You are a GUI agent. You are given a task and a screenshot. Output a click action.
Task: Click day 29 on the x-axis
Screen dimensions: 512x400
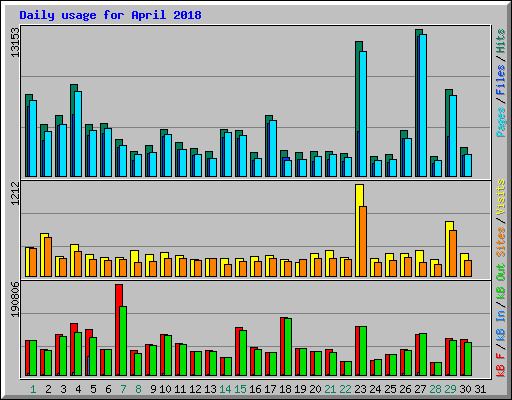[x=450, y=389]
